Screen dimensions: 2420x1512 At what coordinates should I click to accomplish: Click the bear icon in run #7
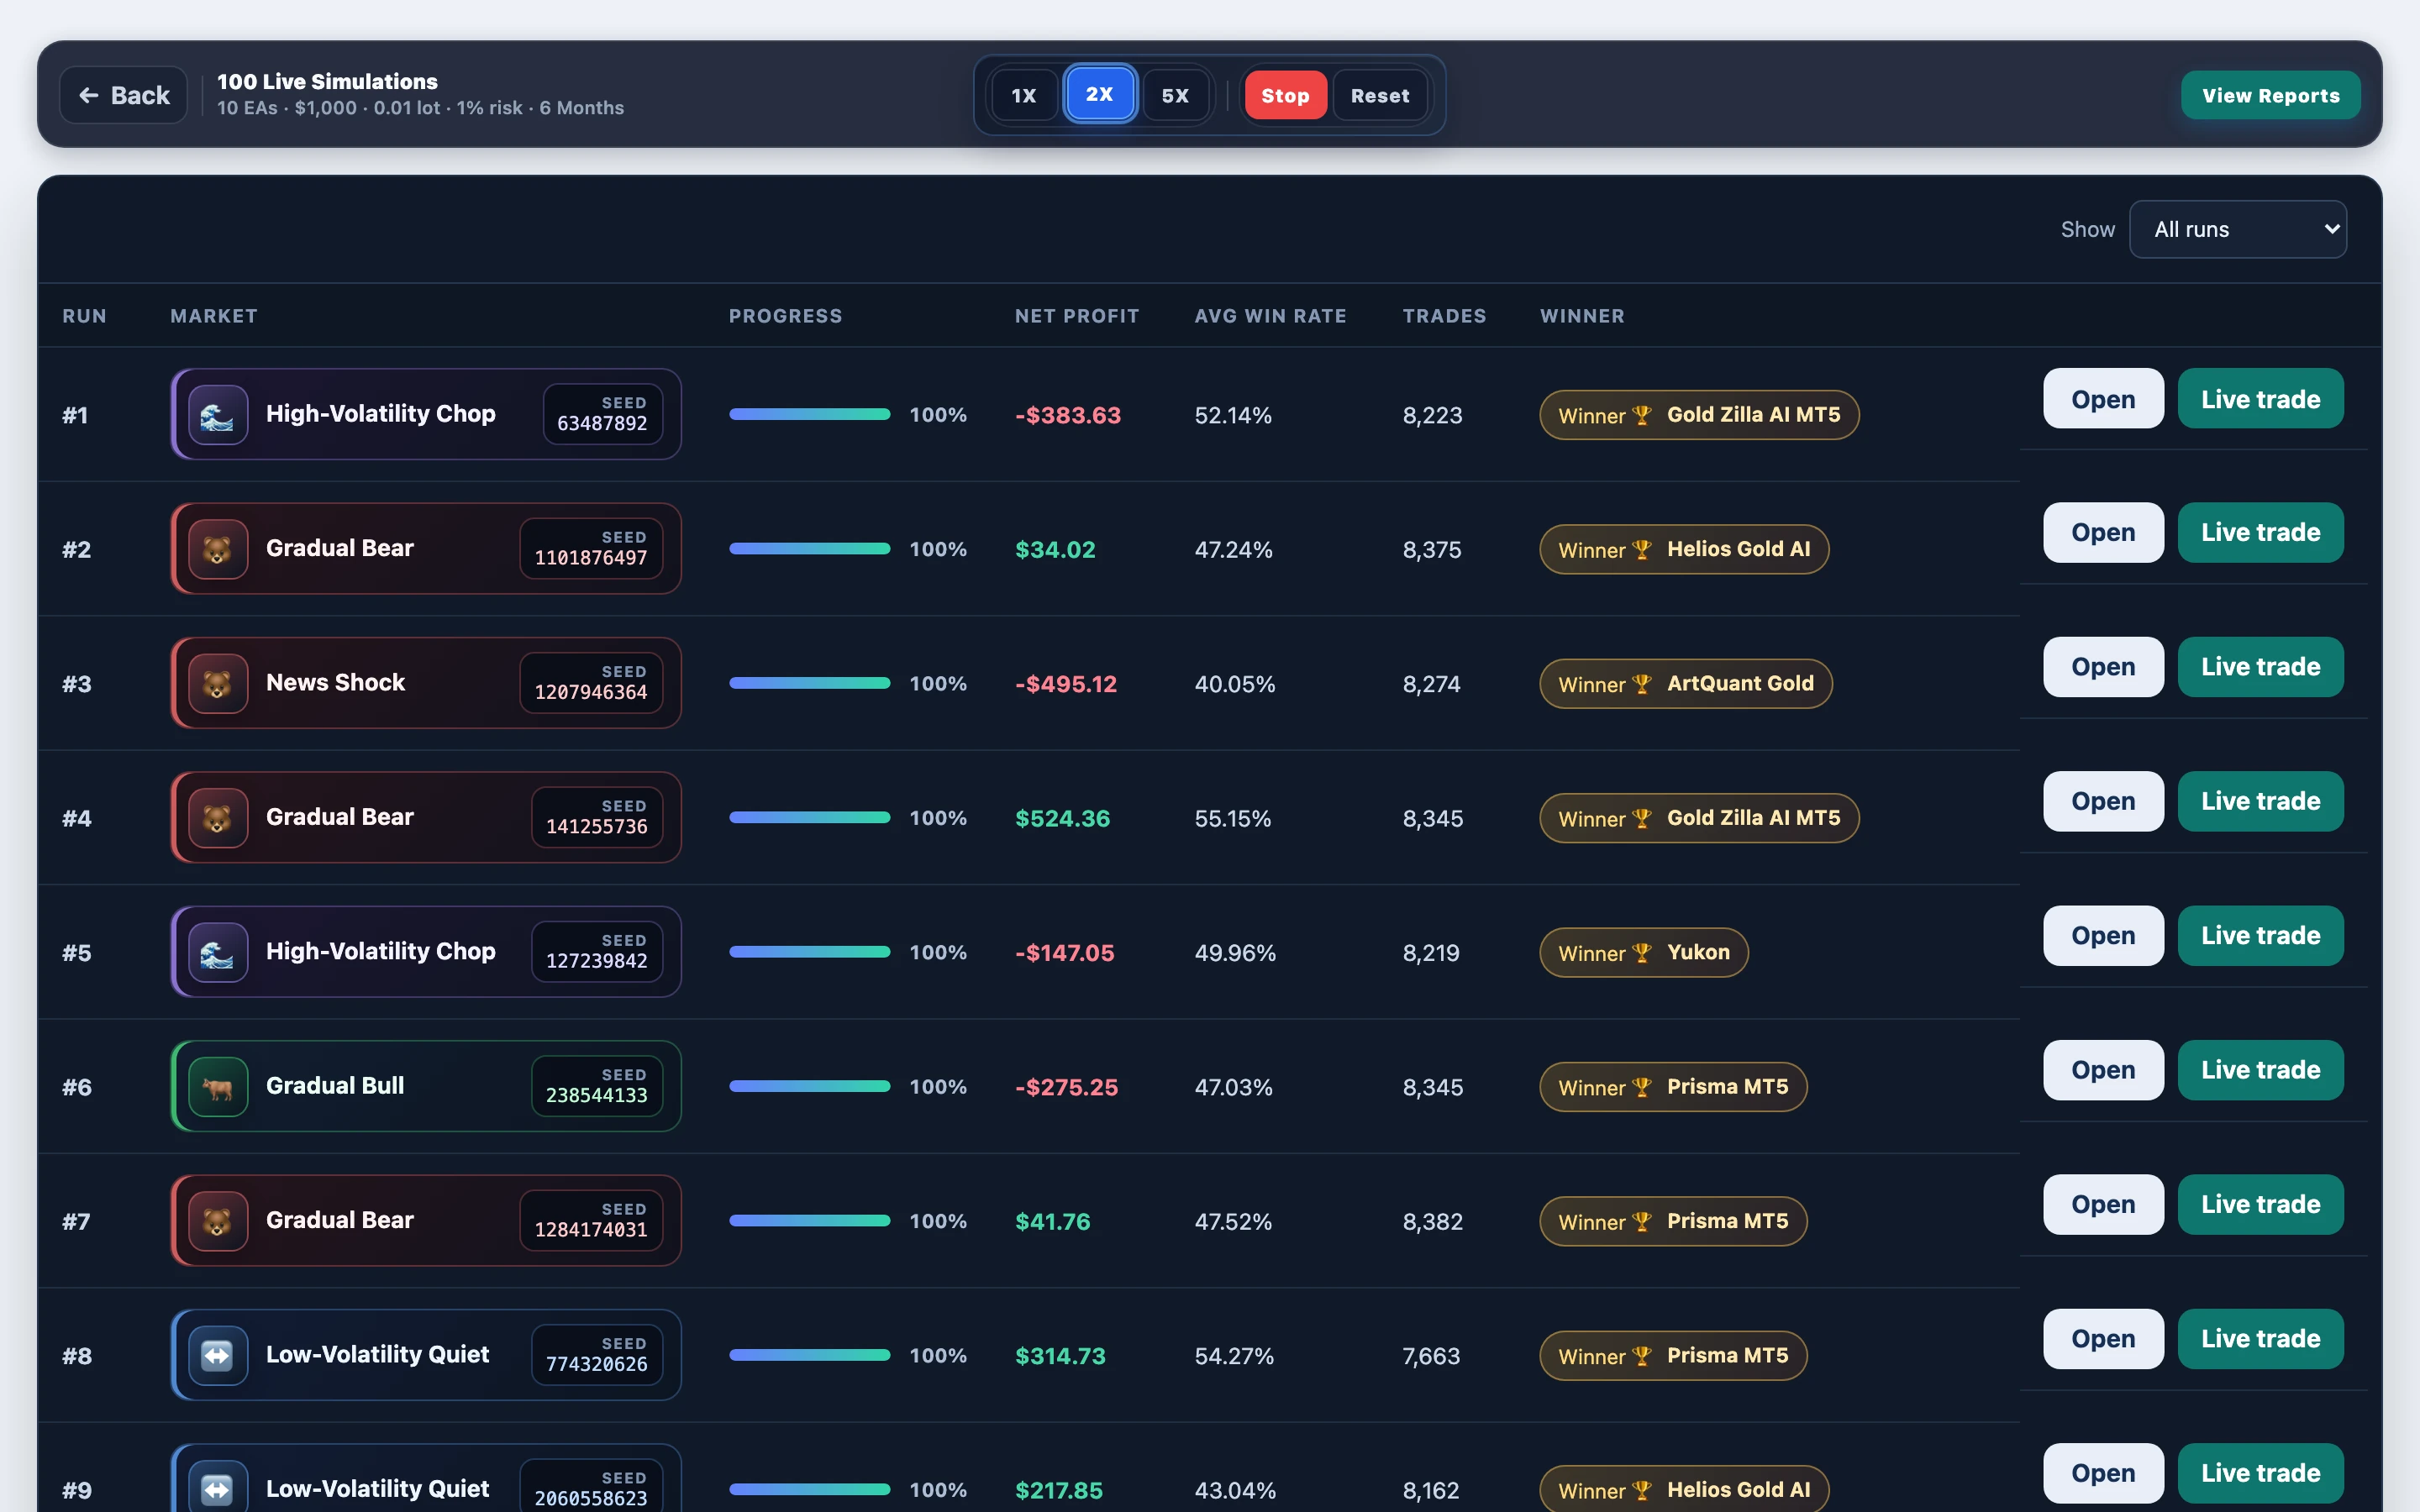point(218,1221)
